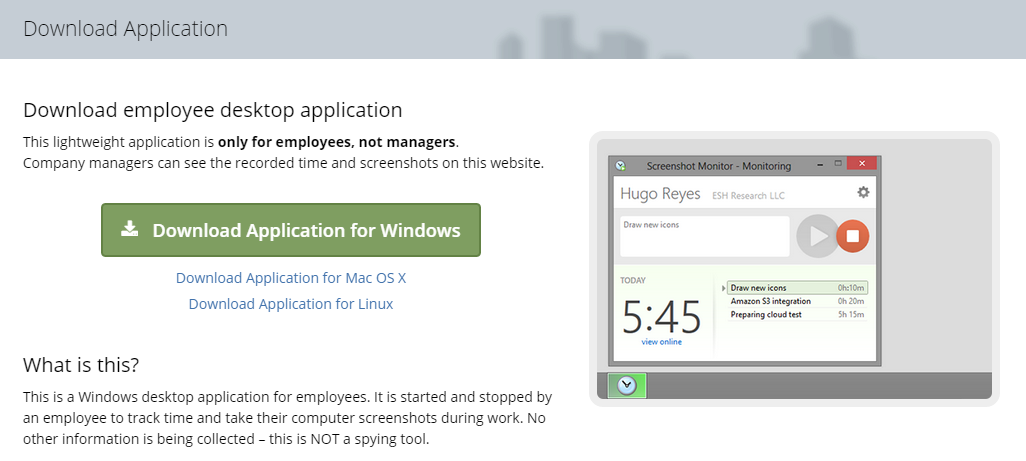Select 'Draw new icons' task row
Screen dimensions: 1026x461
(x=798, y=288)
